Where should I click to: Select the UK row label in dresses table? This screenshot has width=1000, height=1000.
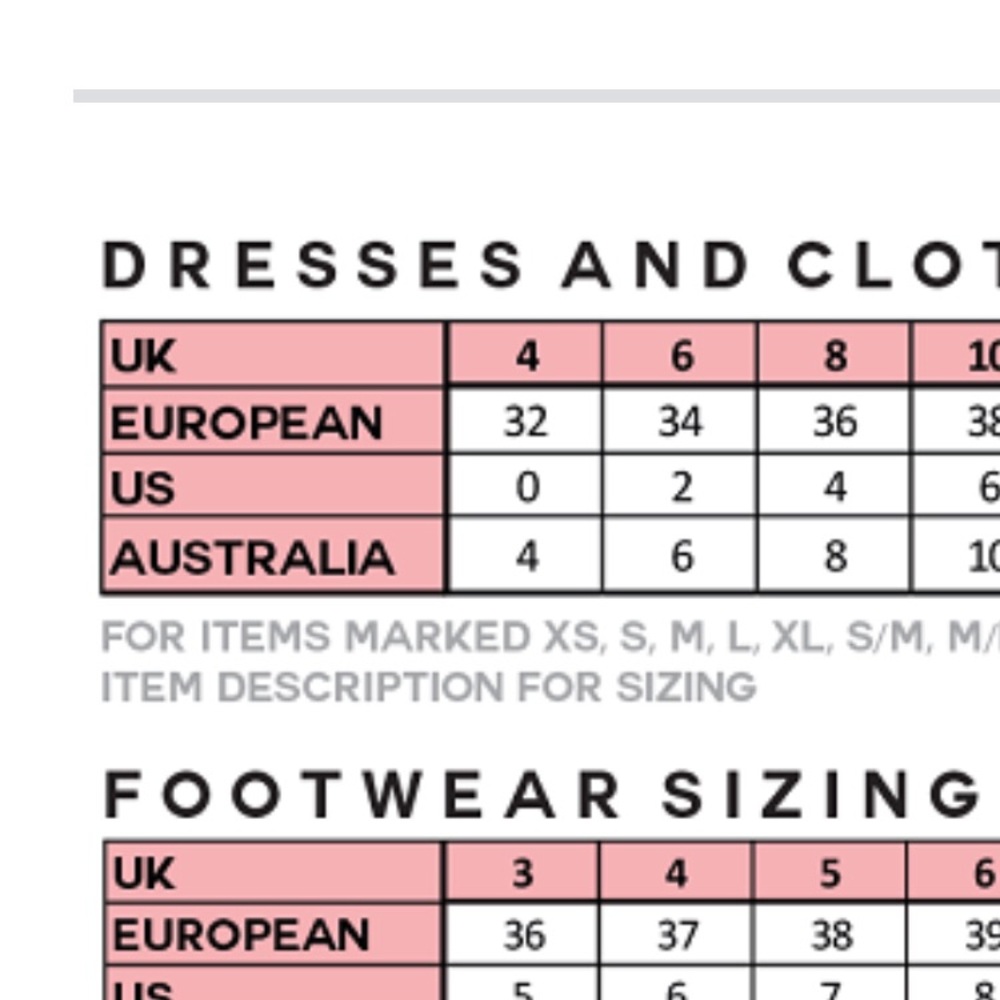click(273, 354)
